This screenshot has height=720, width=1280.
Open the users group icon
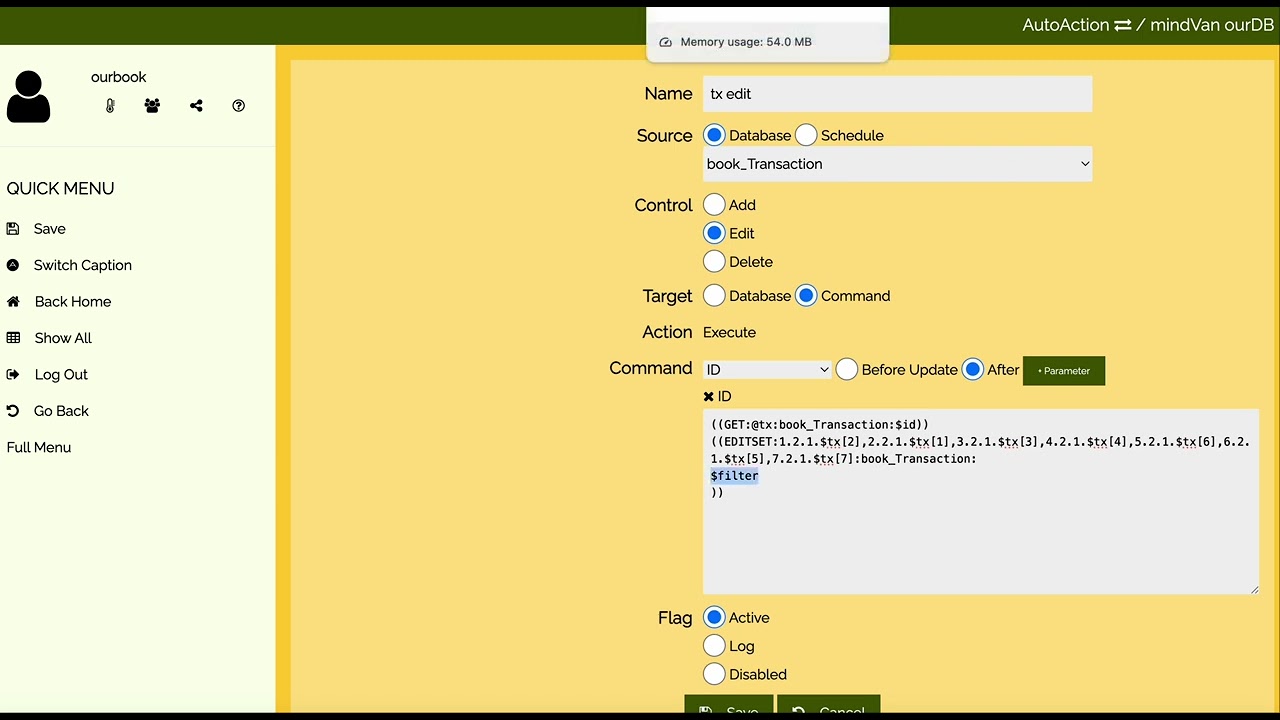[152, 106]
